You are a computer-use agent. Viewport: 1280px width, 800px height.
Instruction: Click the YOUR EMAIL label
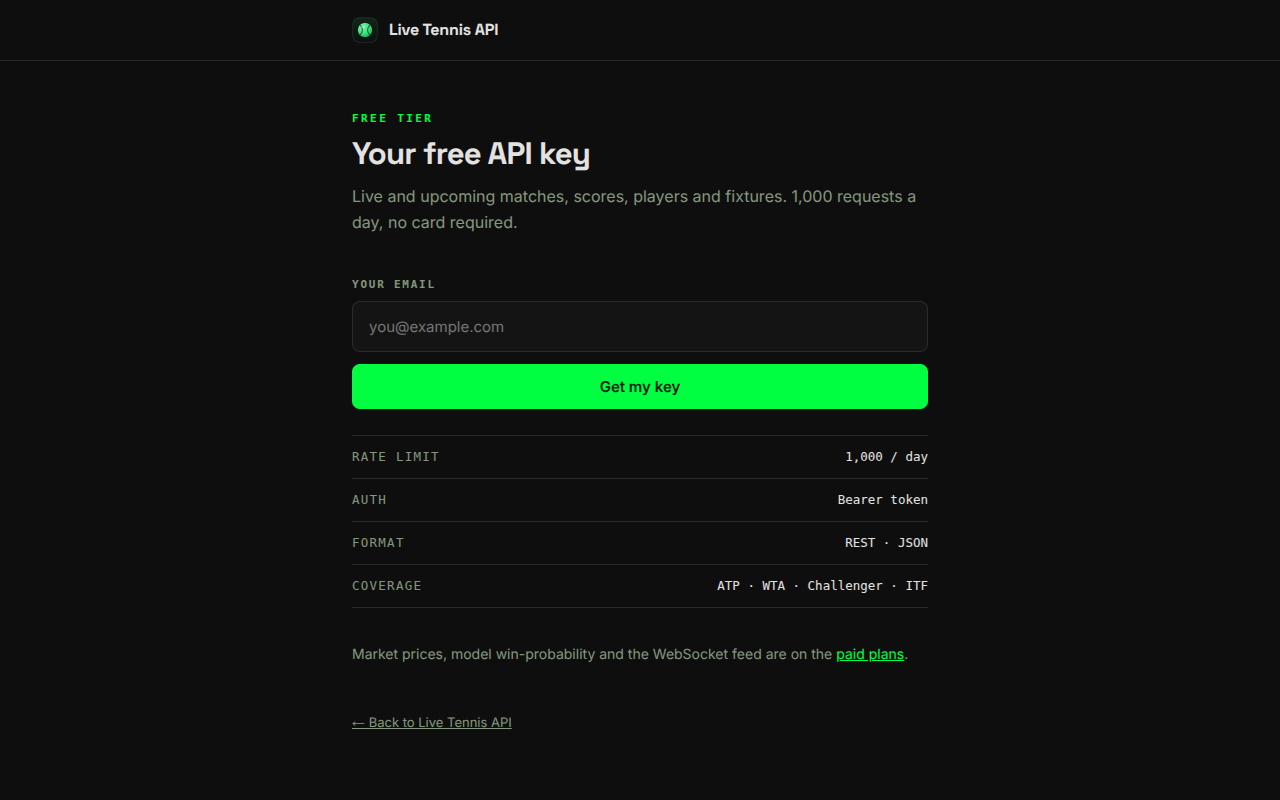393,284
